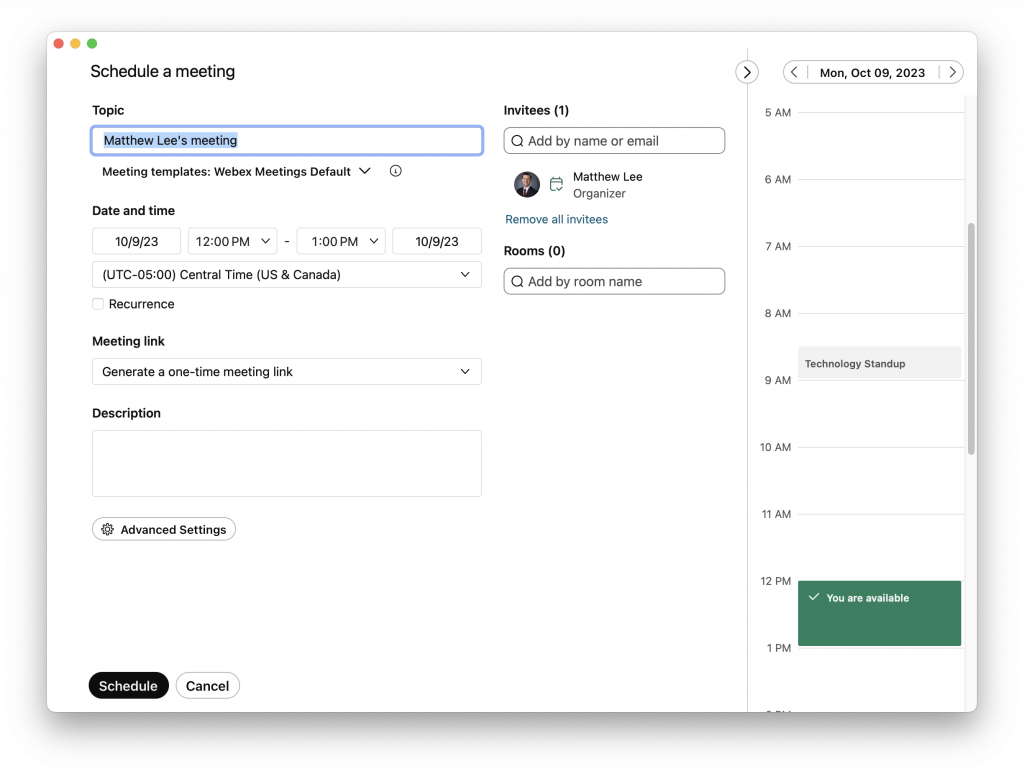This screenshot has height=774, width=1024.
Task: Open the timezone selection dropdown
Action: 286,274
